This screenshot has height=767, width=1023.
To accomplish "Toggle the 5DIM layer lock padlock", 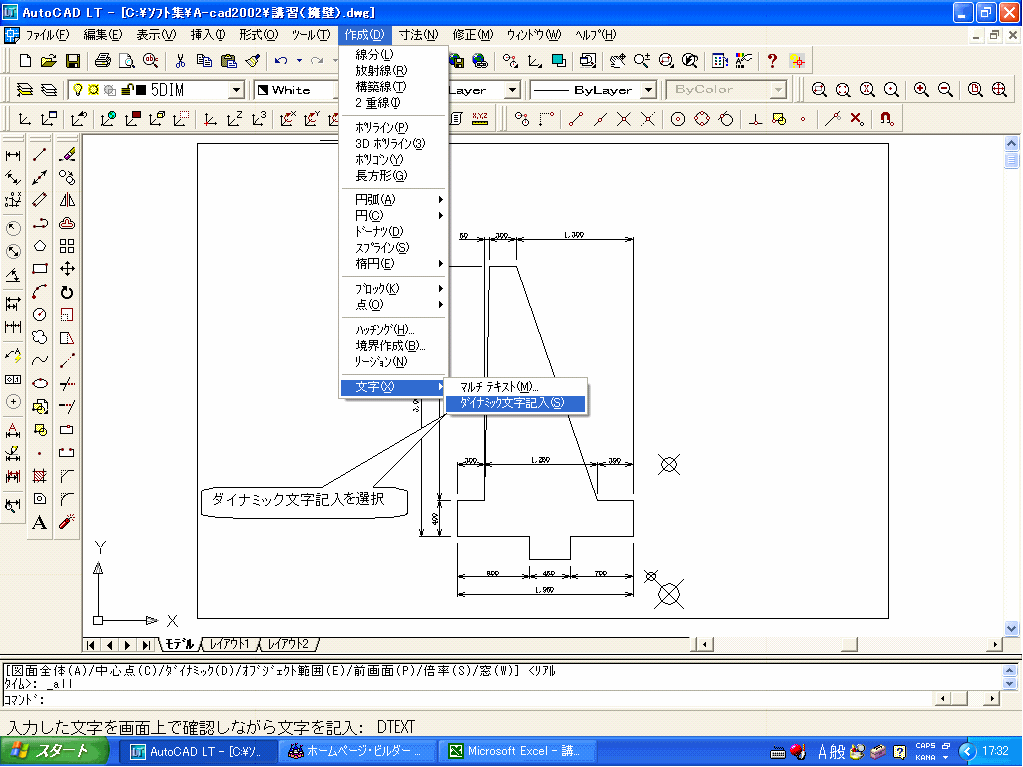I will click(x=128, y=89).
